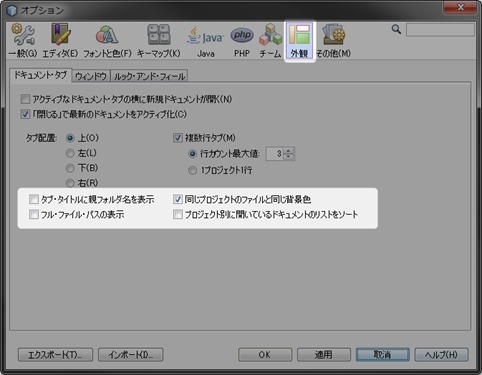482x375 pixels.
Task: Select tab placement 左(L)
Action: pos(70,153)
